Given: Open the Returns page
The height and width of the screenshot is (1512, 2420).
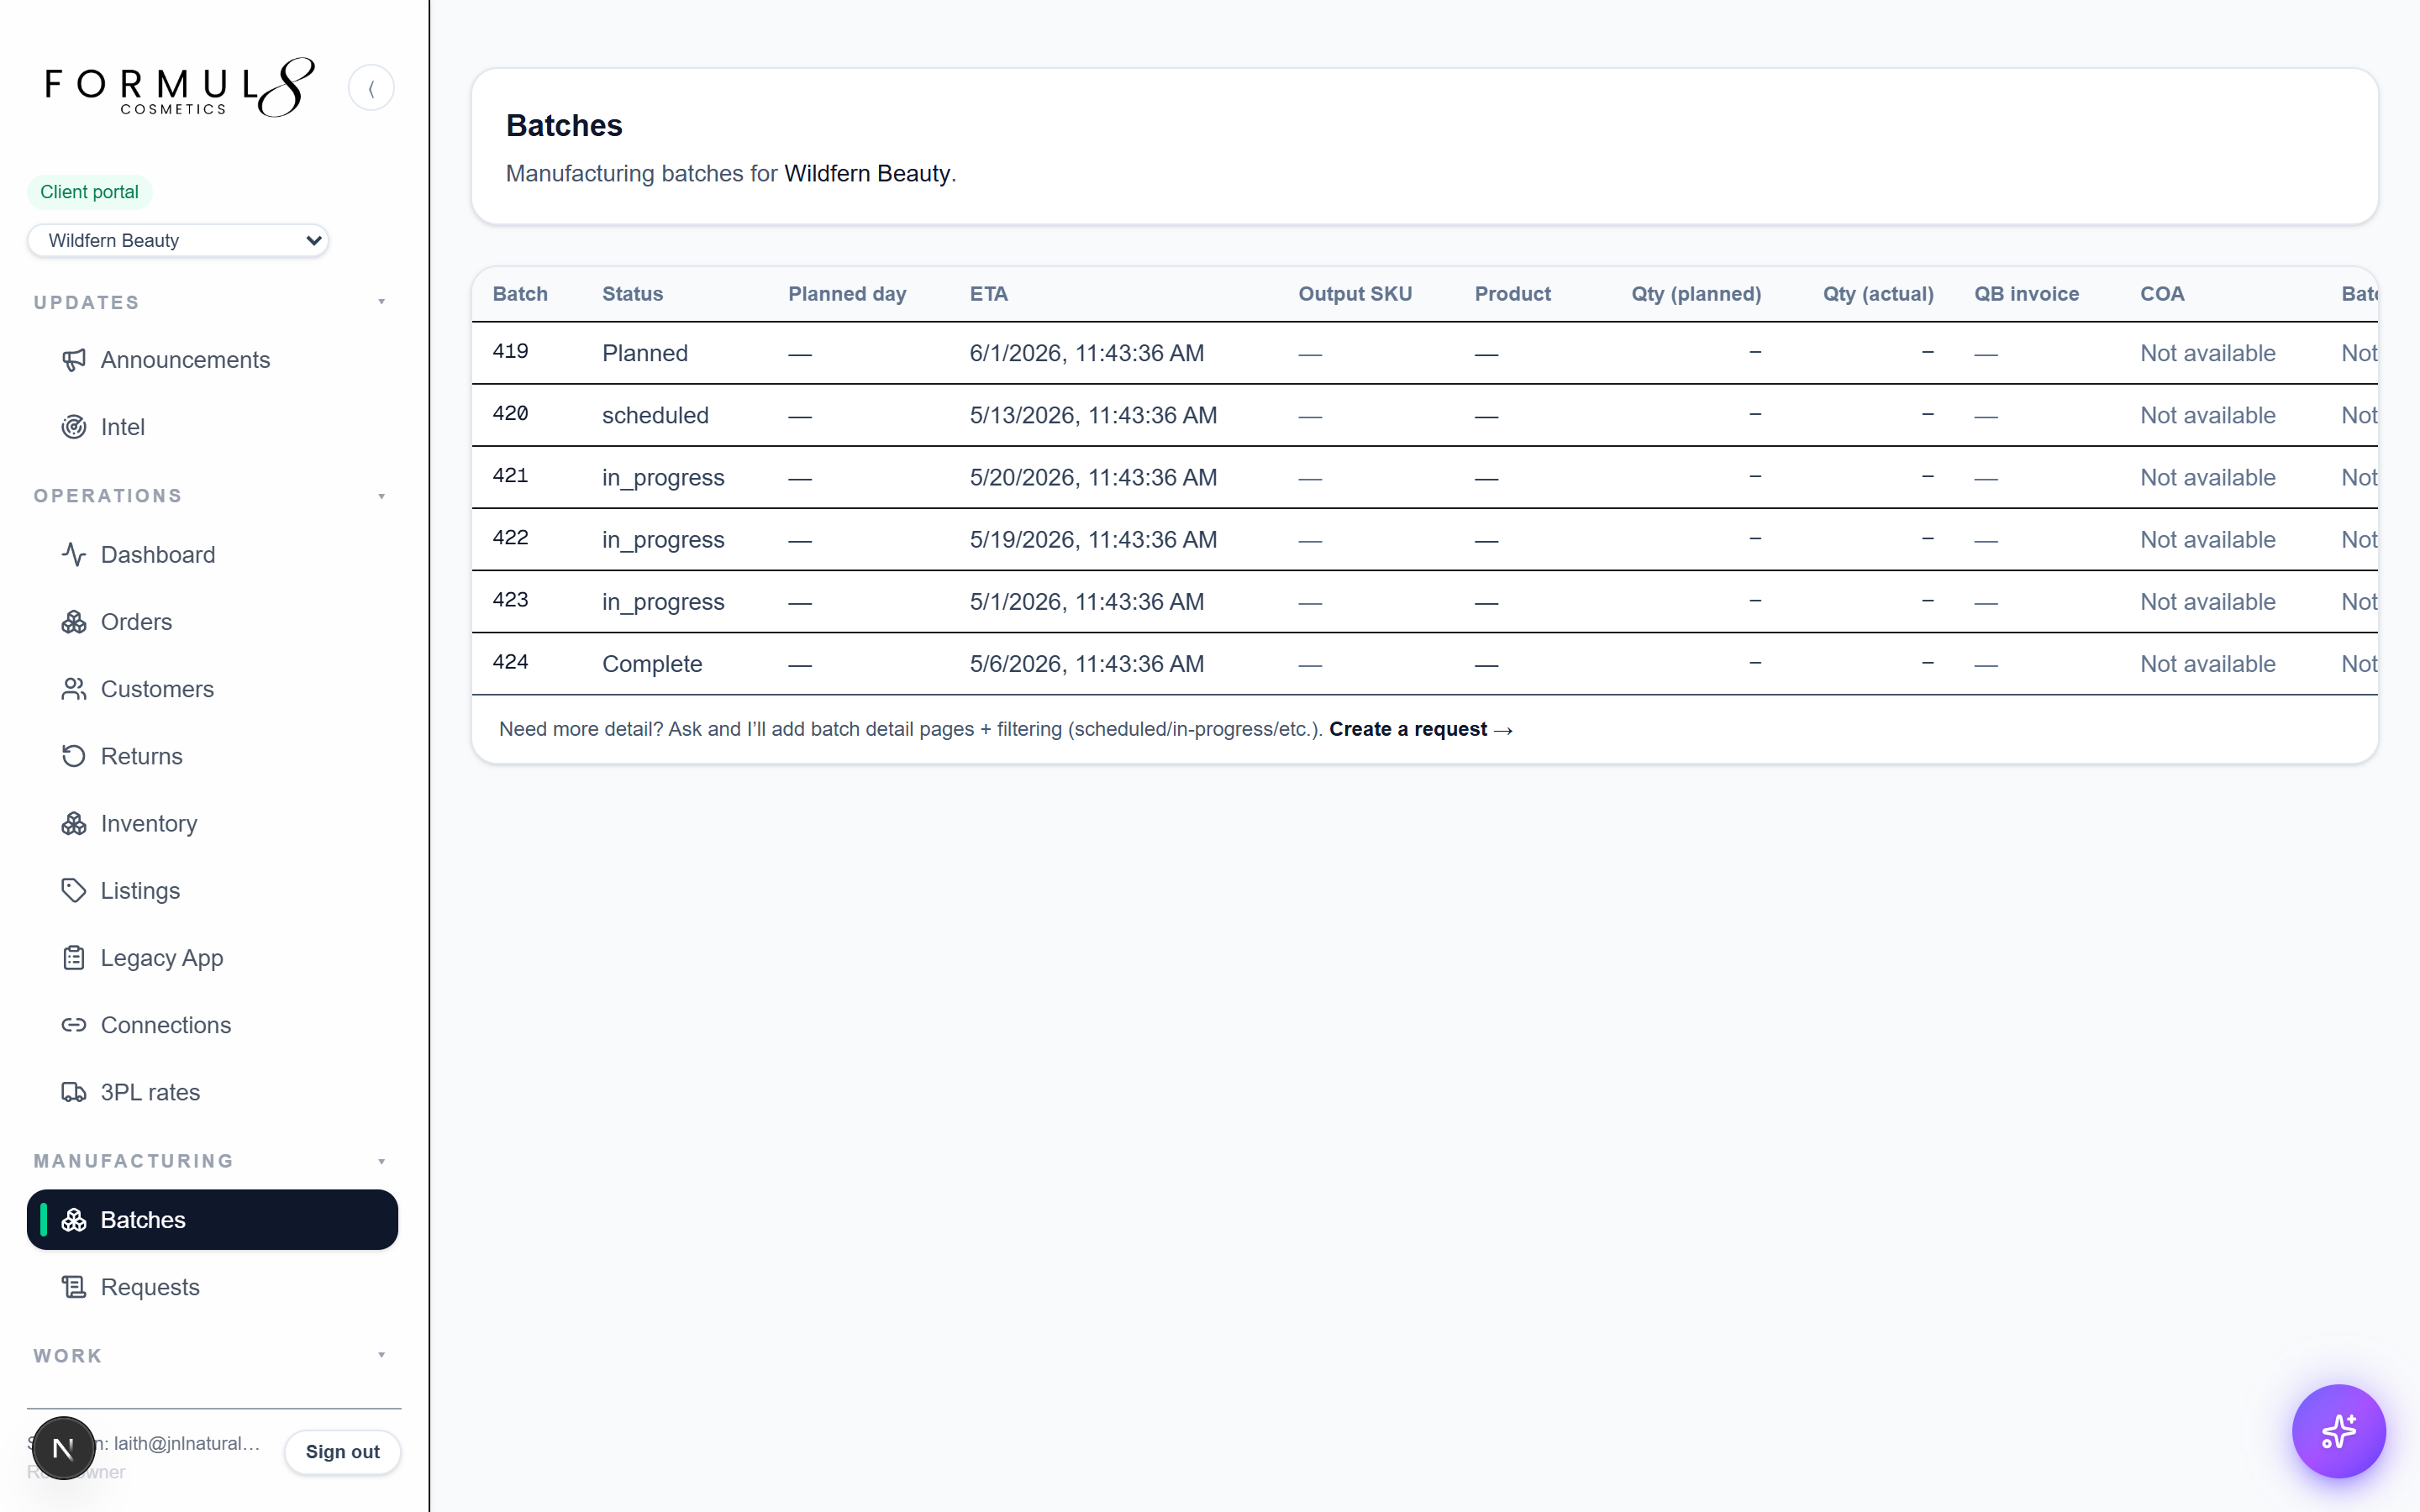Looking at the screenshot, I should point(212,756).
